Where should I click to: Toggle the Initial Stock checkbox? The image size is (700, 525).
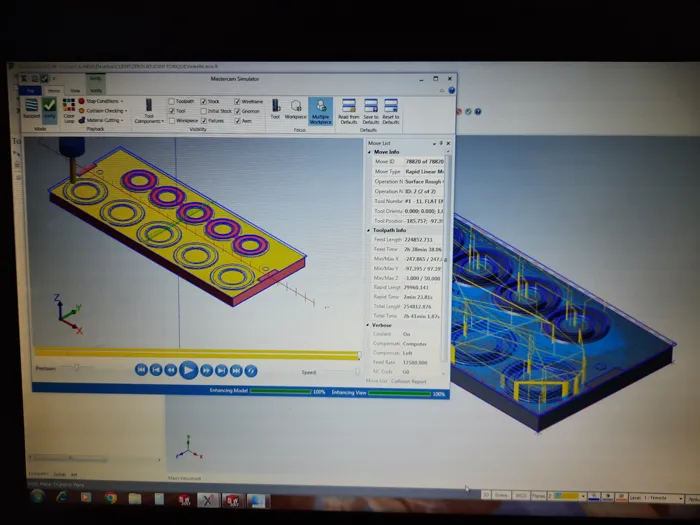(x=204, y=111)
